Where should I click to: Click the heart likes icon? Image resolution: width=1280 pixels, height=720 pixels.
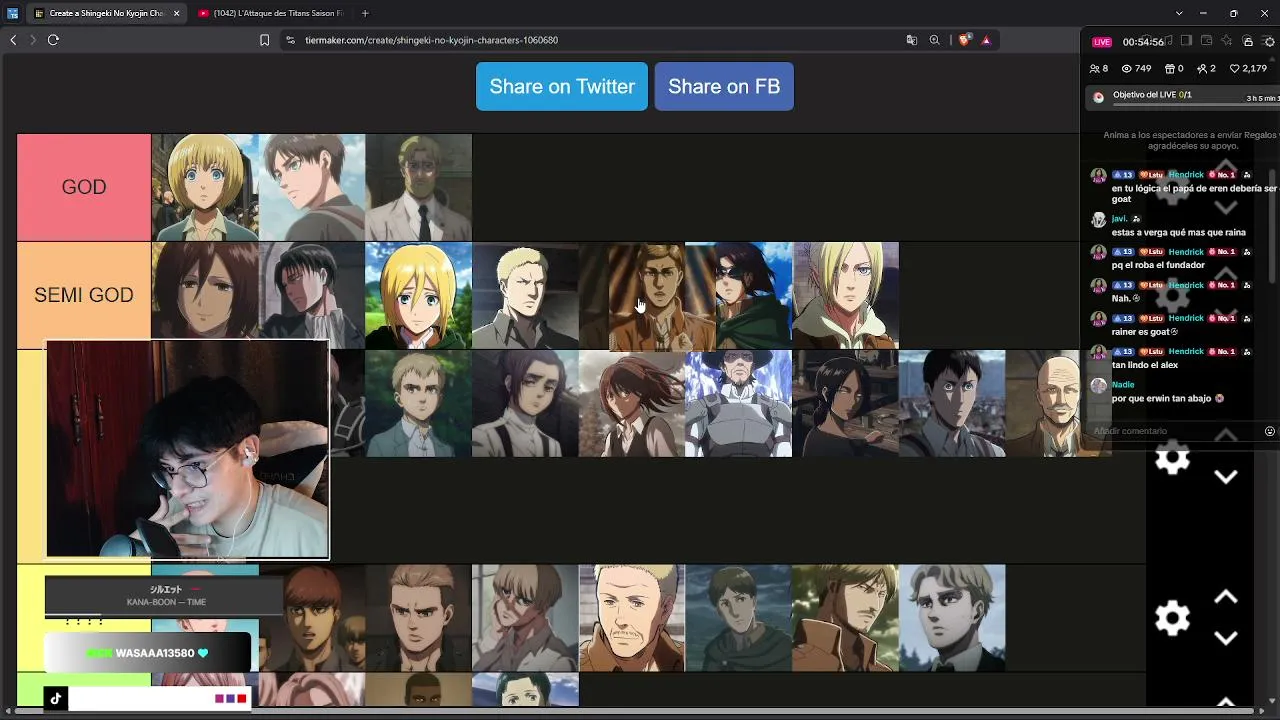[x=1235, y=69]
